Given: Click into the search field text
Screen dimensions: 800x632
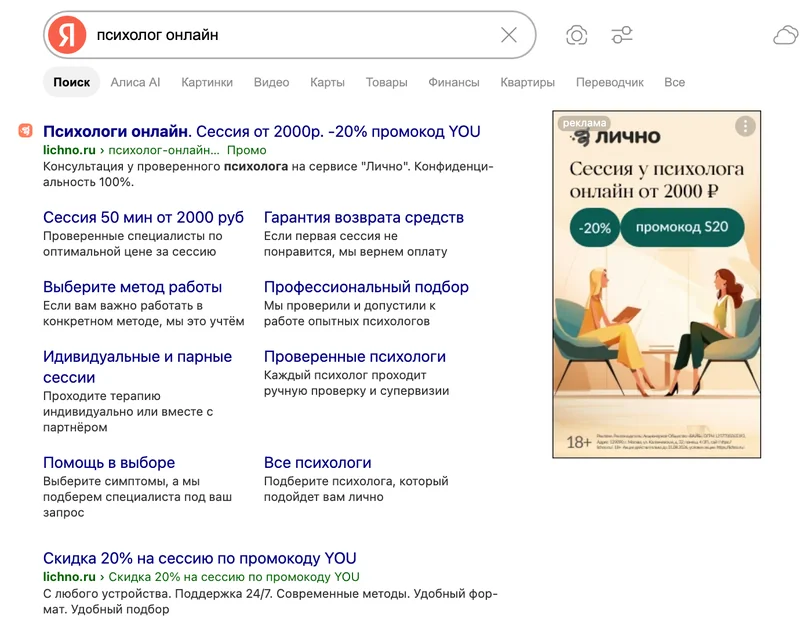Looking at the screenshot, I should [158, 35].
